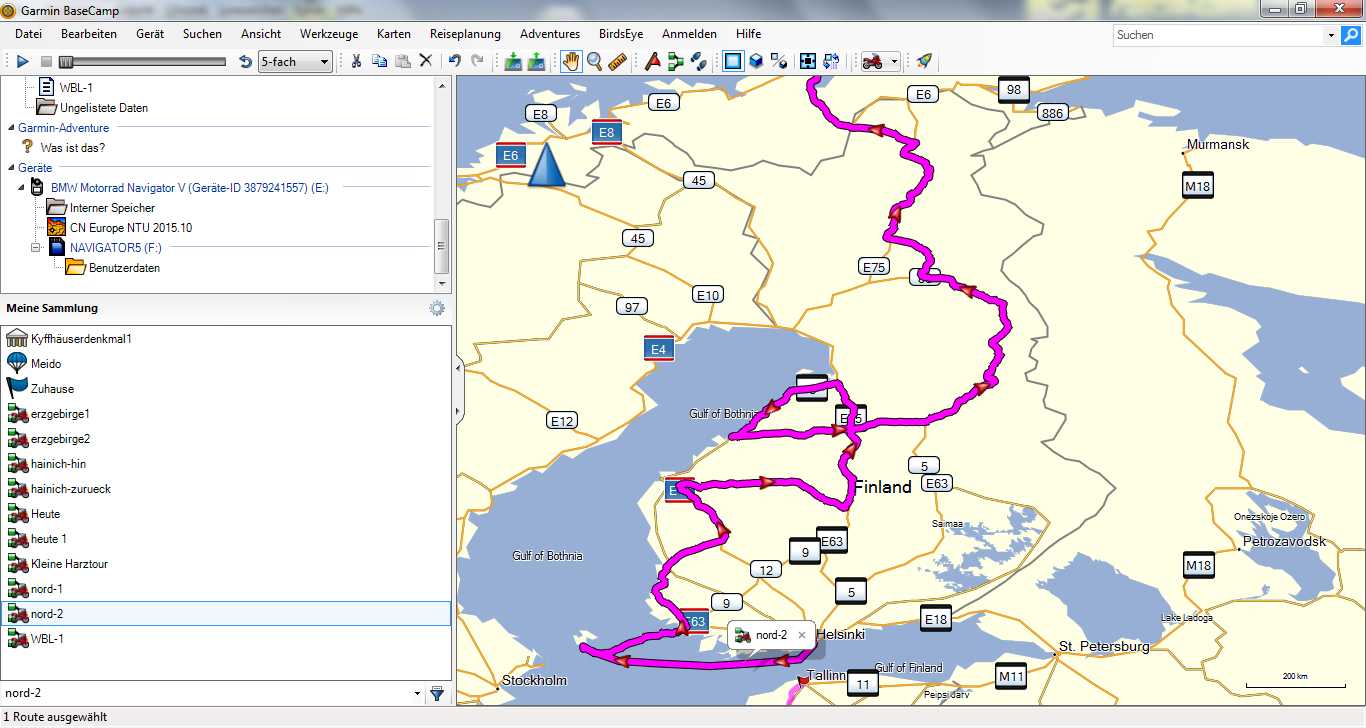Click the Google Earth rocket icon

924,61
